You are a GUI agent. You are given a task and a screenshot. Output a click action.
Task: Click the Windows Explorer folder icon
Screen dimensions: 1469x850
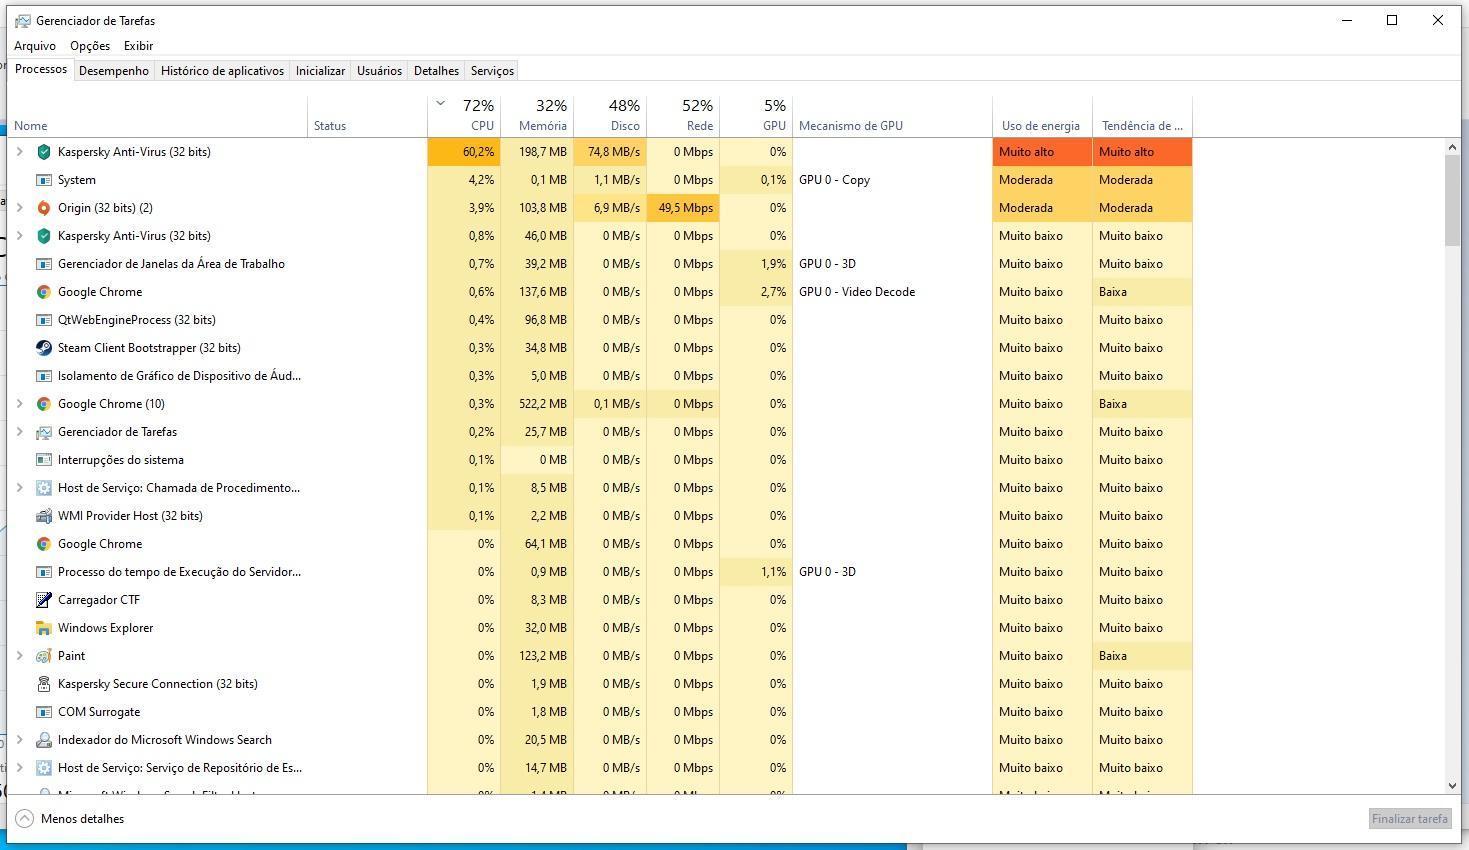43,628
